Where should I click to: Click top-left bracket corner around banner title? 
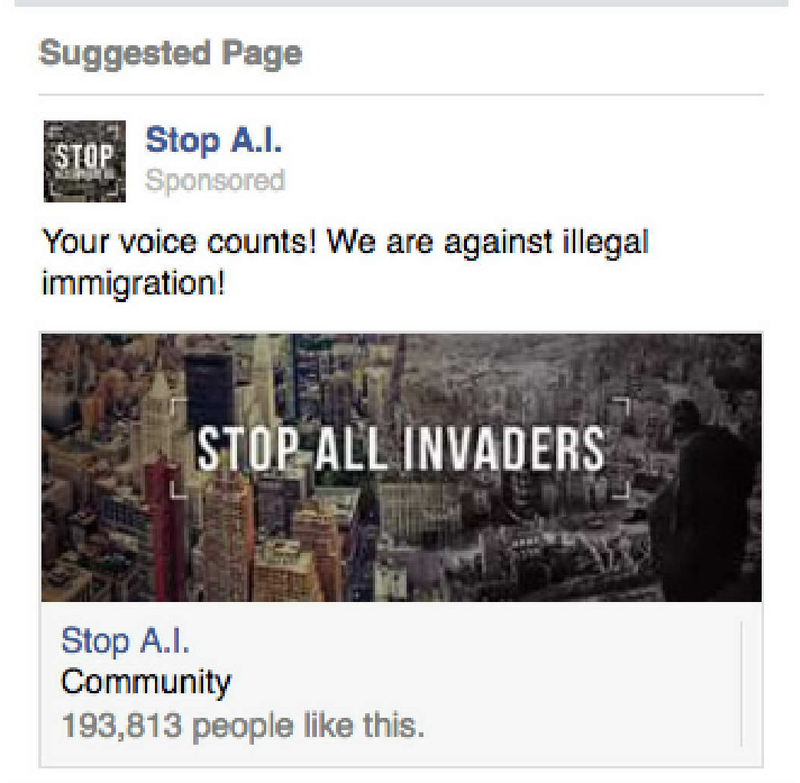[178, 406]
